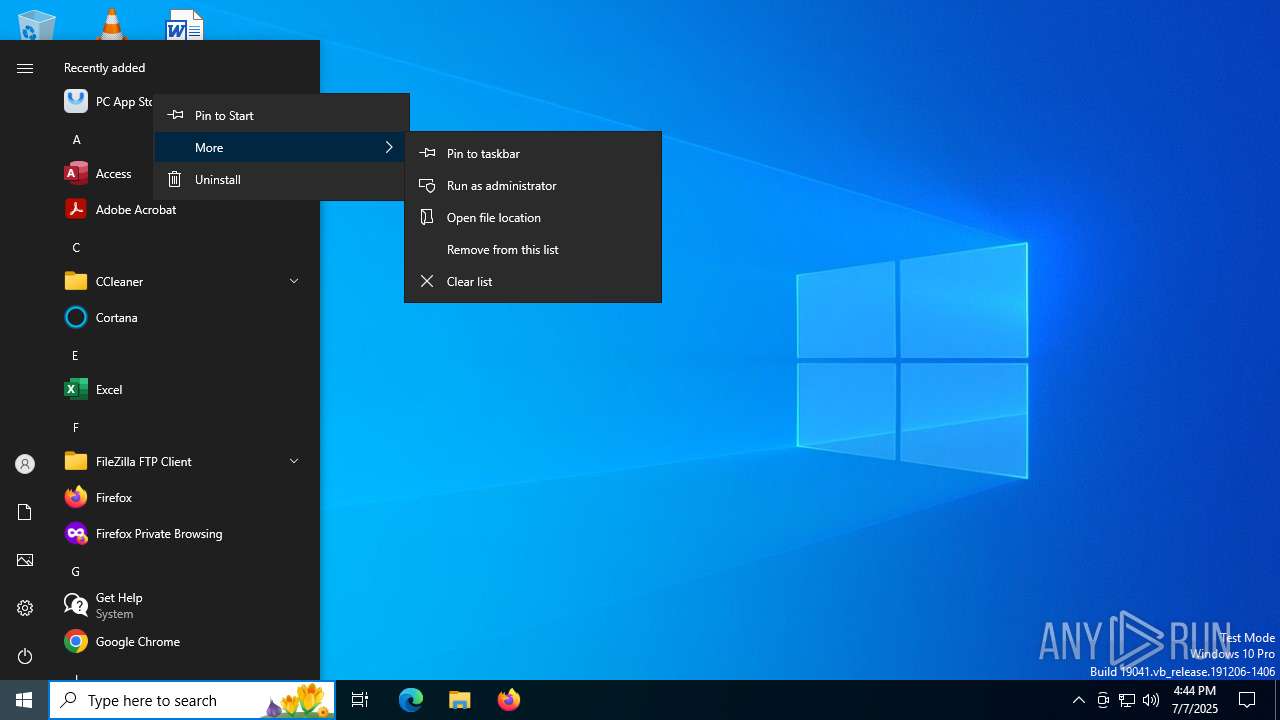Image resolution: width=1280 pixels, height=720 pixels.
Task: Open Documents from Start sidebar
Action: point(25,512)
